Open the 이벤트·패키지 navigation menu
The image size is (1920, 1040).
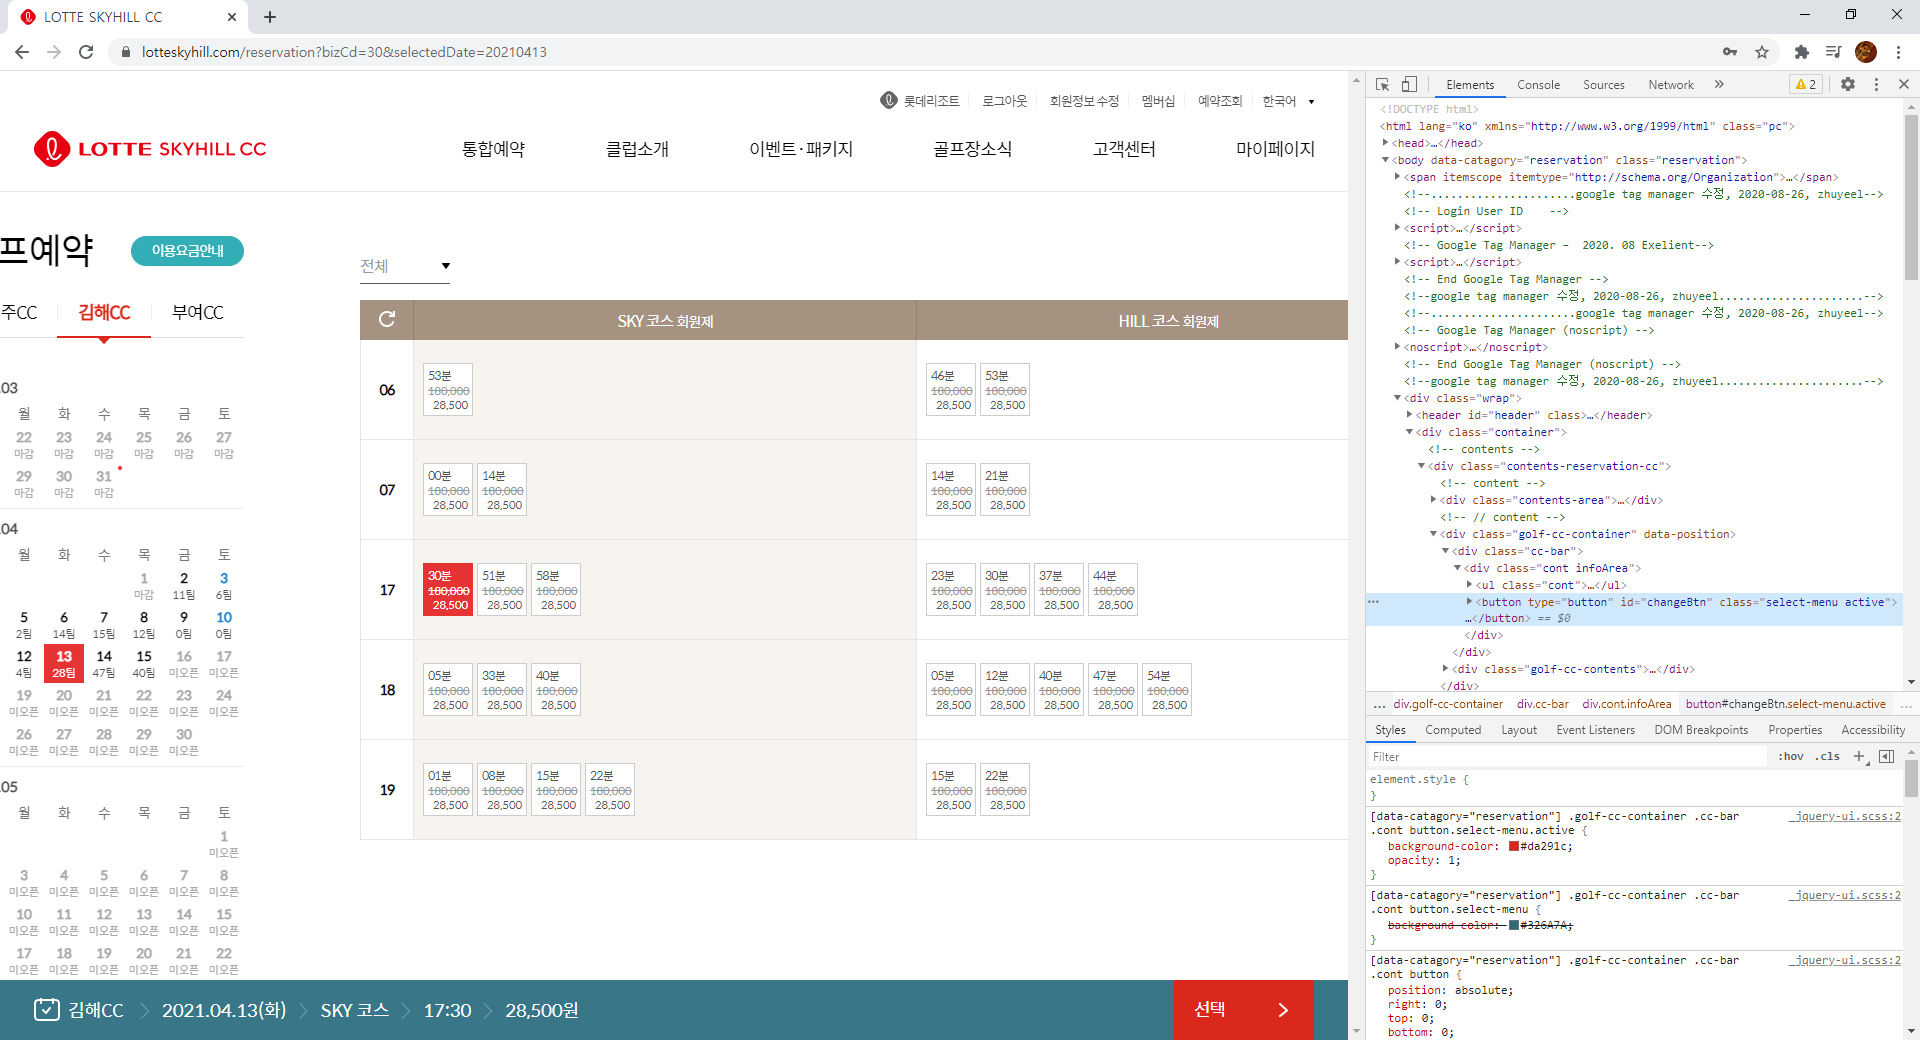(801, 149)
